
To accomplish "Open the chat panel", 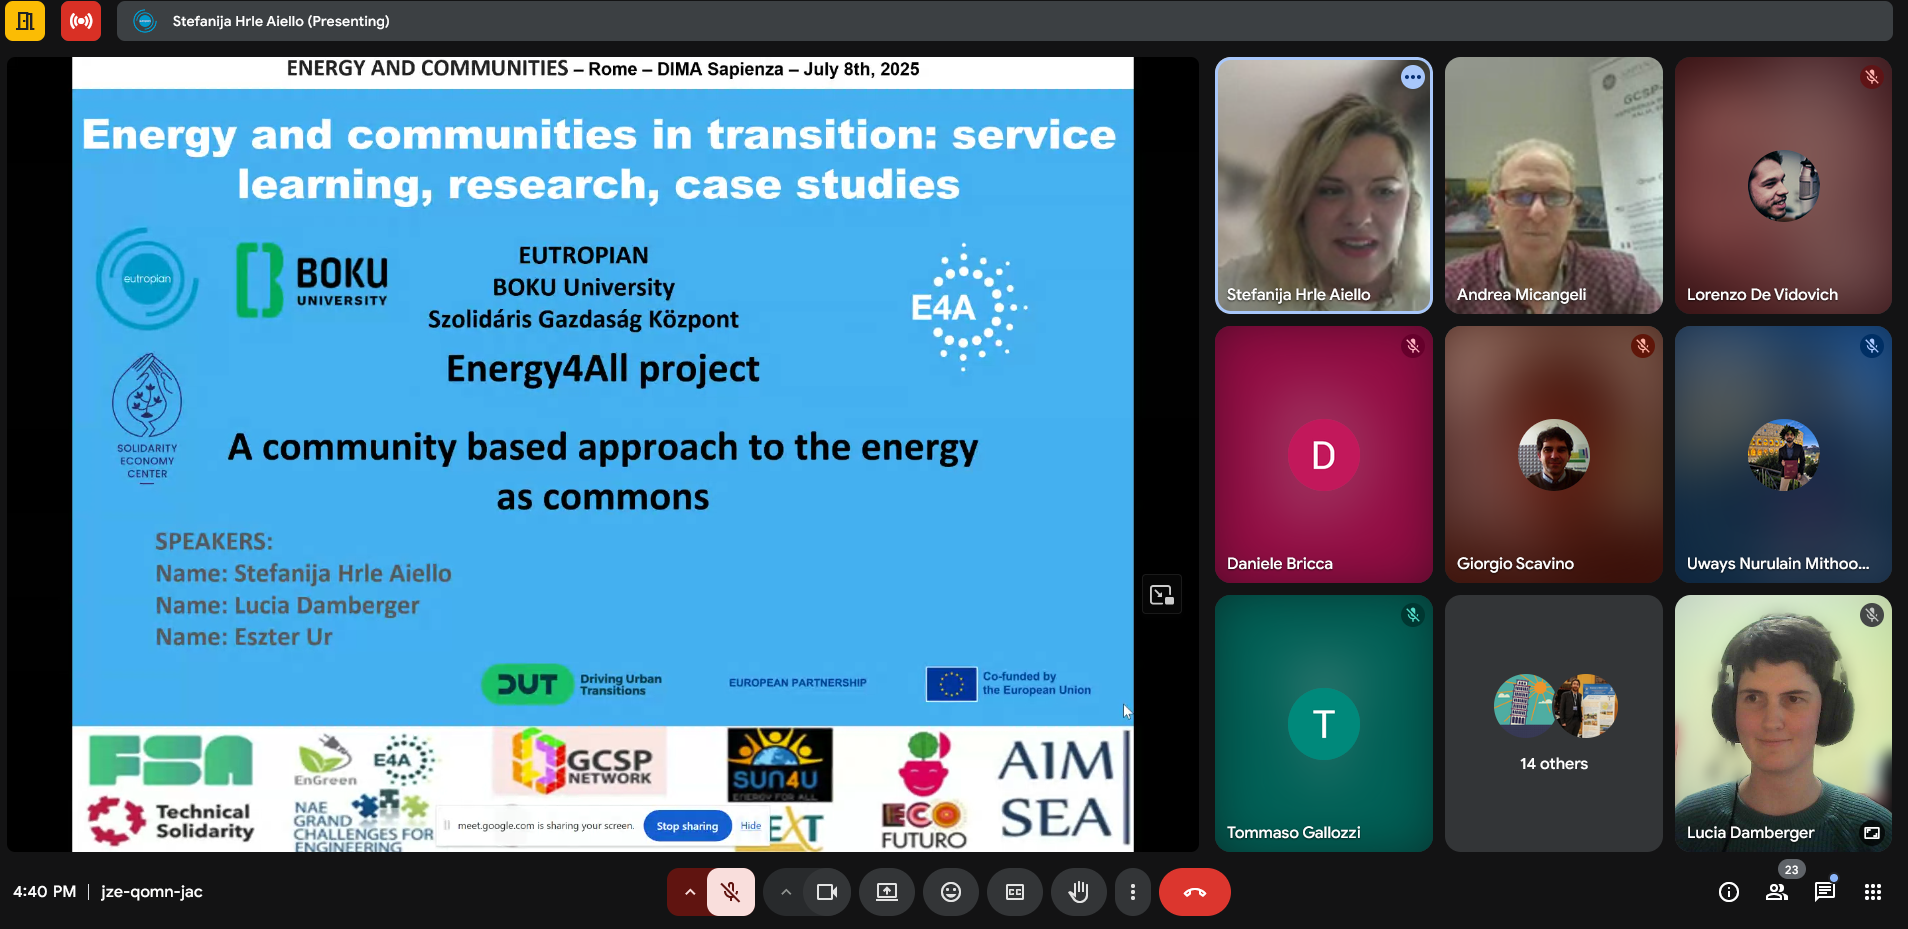I will (1825, 892).
